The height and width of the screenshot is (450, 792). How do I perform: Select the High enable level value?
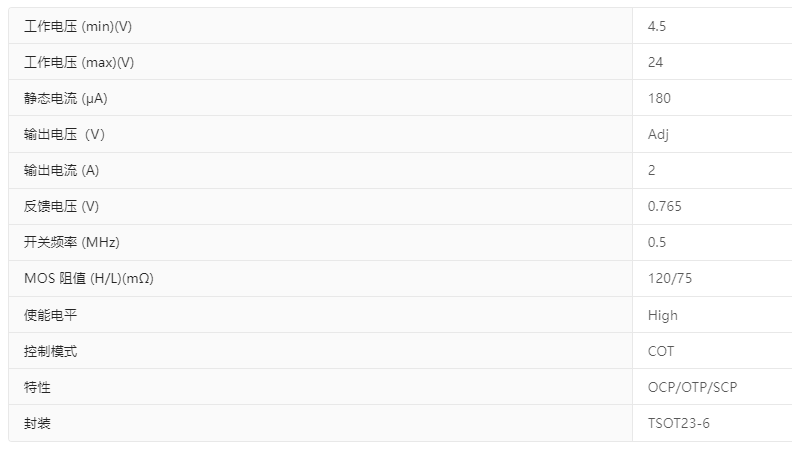point(663,315)
